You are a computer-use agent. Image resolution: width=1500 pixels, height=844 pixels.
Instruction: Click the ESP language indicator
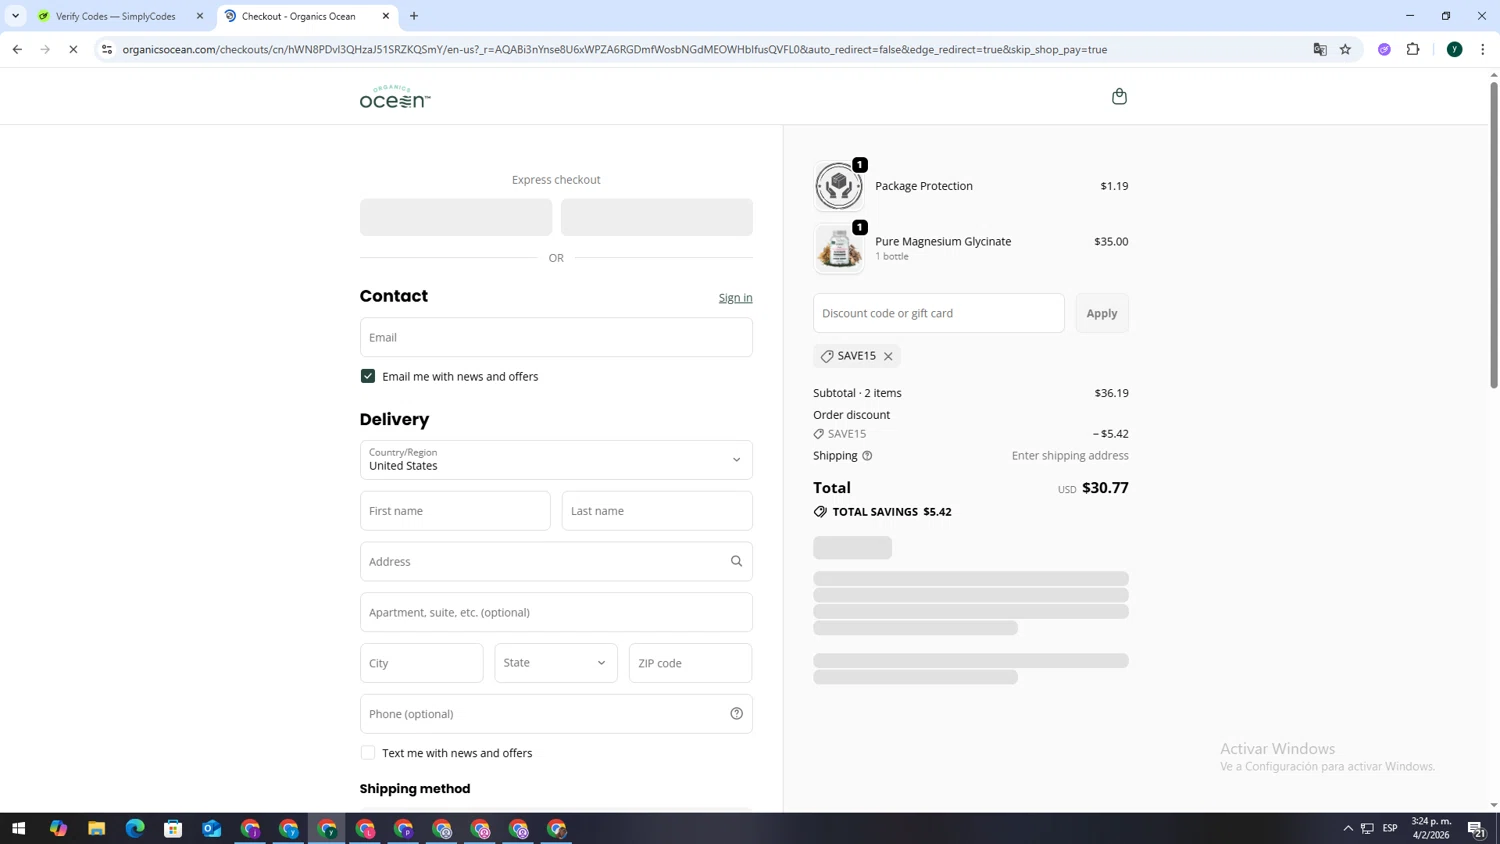pos(1390,828)
